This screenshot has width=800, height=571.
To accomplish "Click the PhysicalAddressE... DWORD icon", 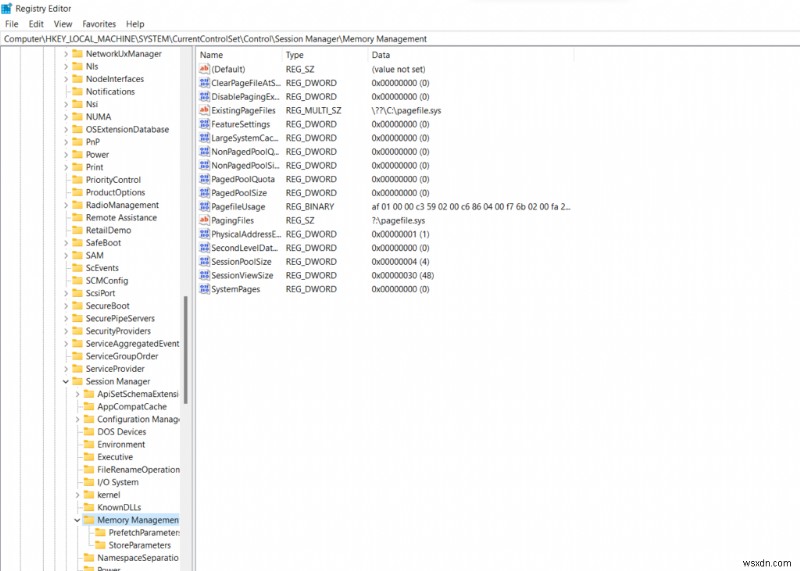I will (205, 234).
